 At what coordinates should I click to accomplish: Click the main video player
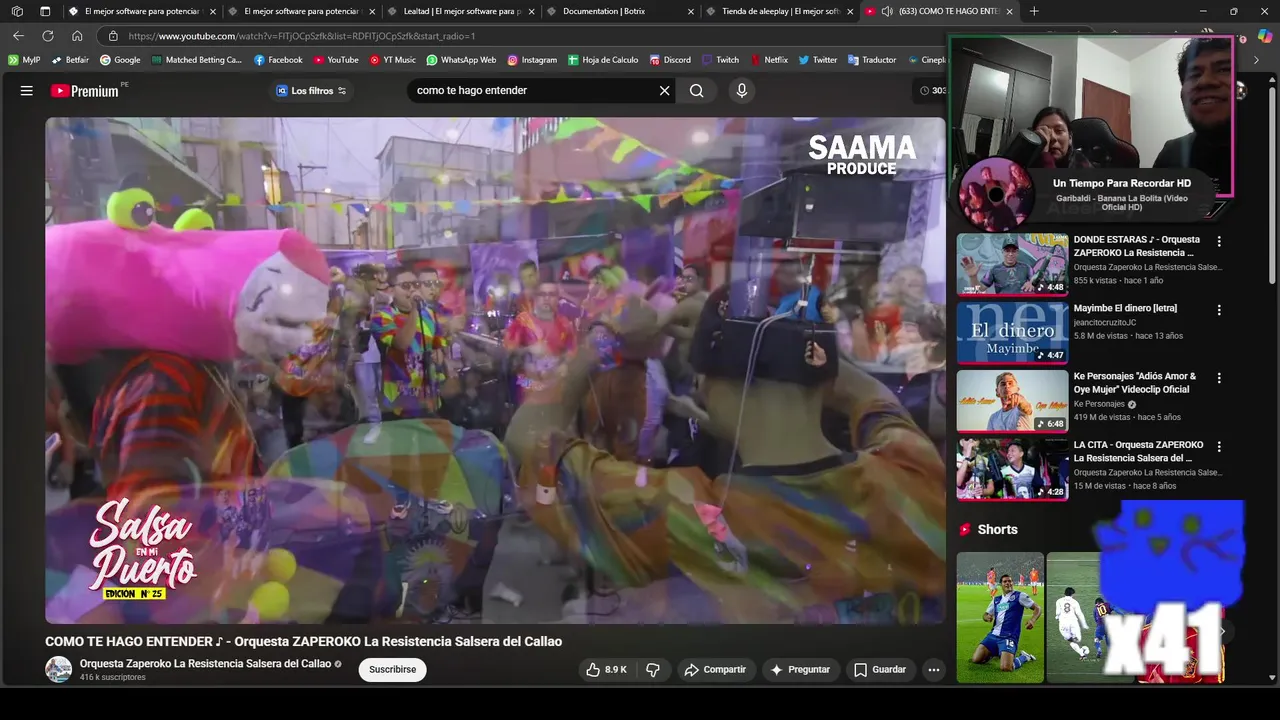point(495,370)
